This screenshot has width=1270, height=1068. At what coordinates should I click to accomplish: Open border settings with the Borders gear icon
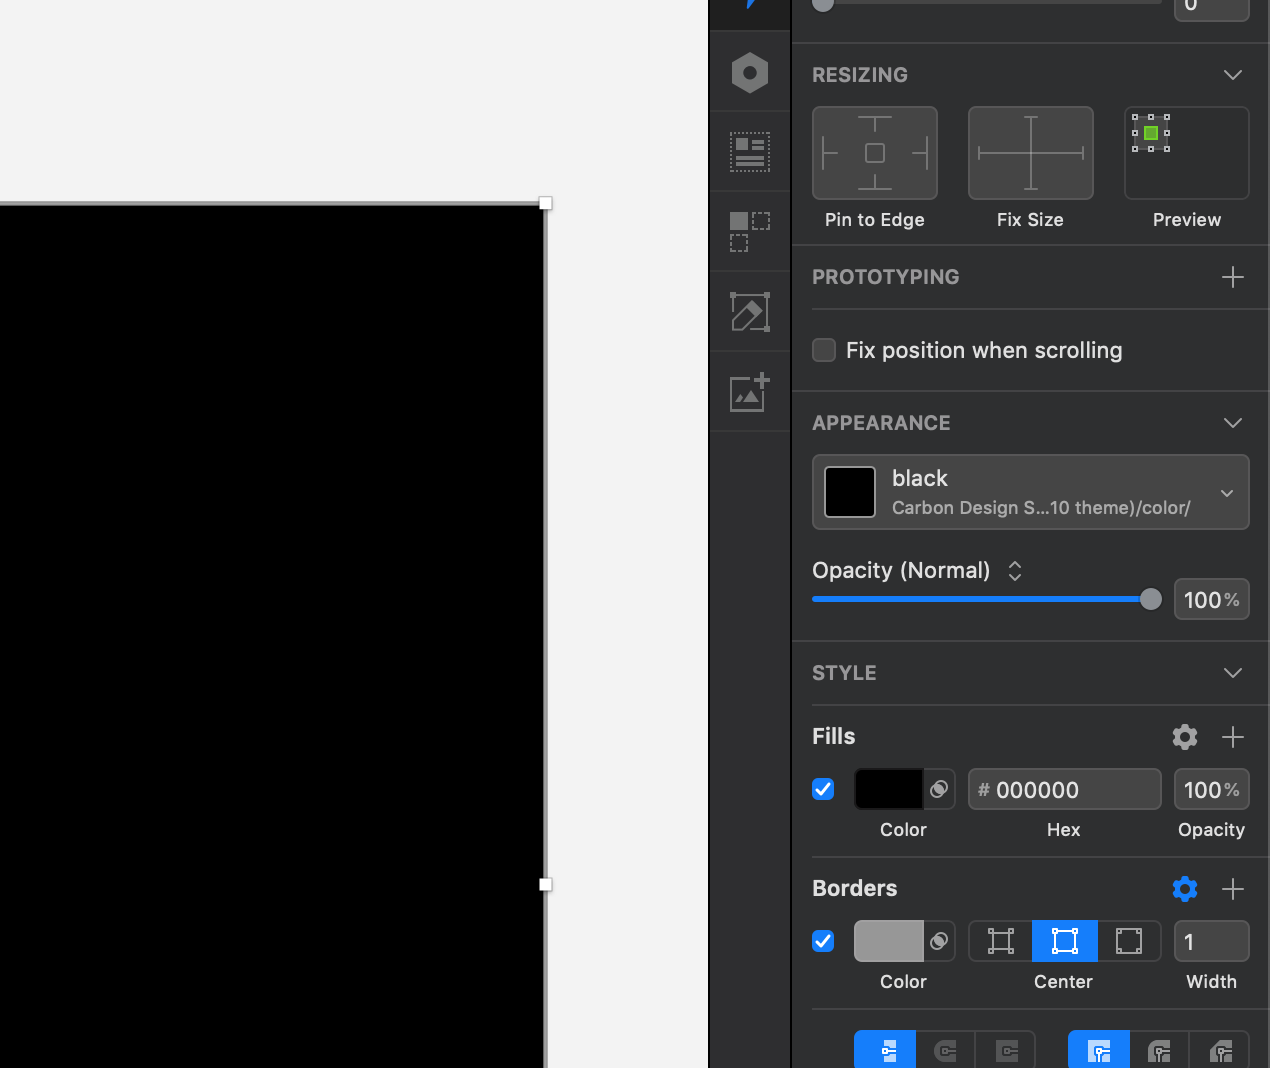(x=1184, y=889)
